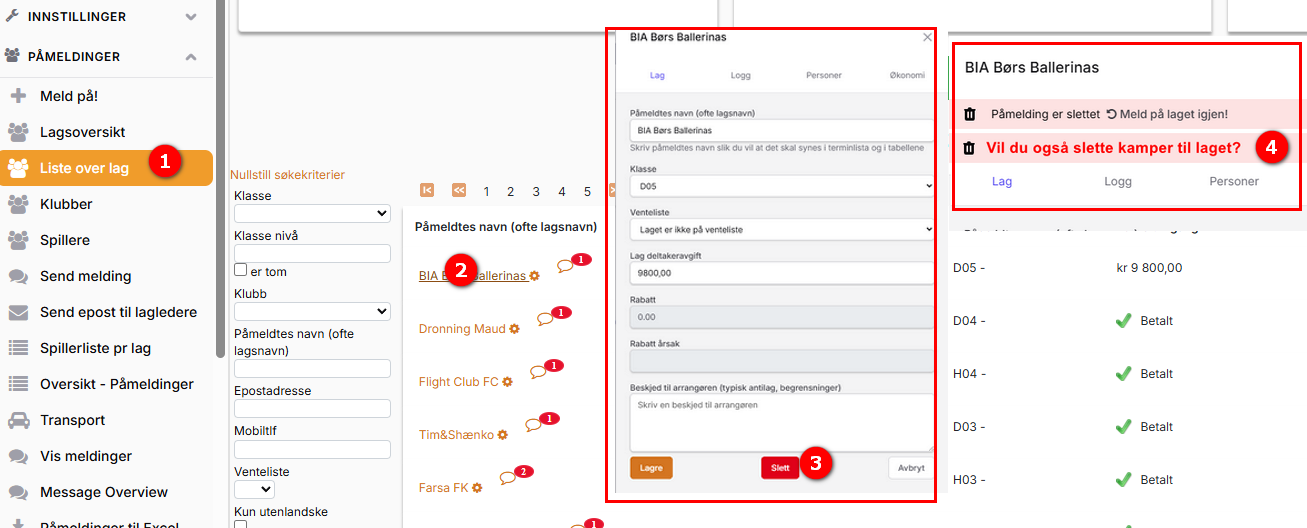Click the envelope icon for Send epost til lagledere
The image size is (1307, 528).
18,312
